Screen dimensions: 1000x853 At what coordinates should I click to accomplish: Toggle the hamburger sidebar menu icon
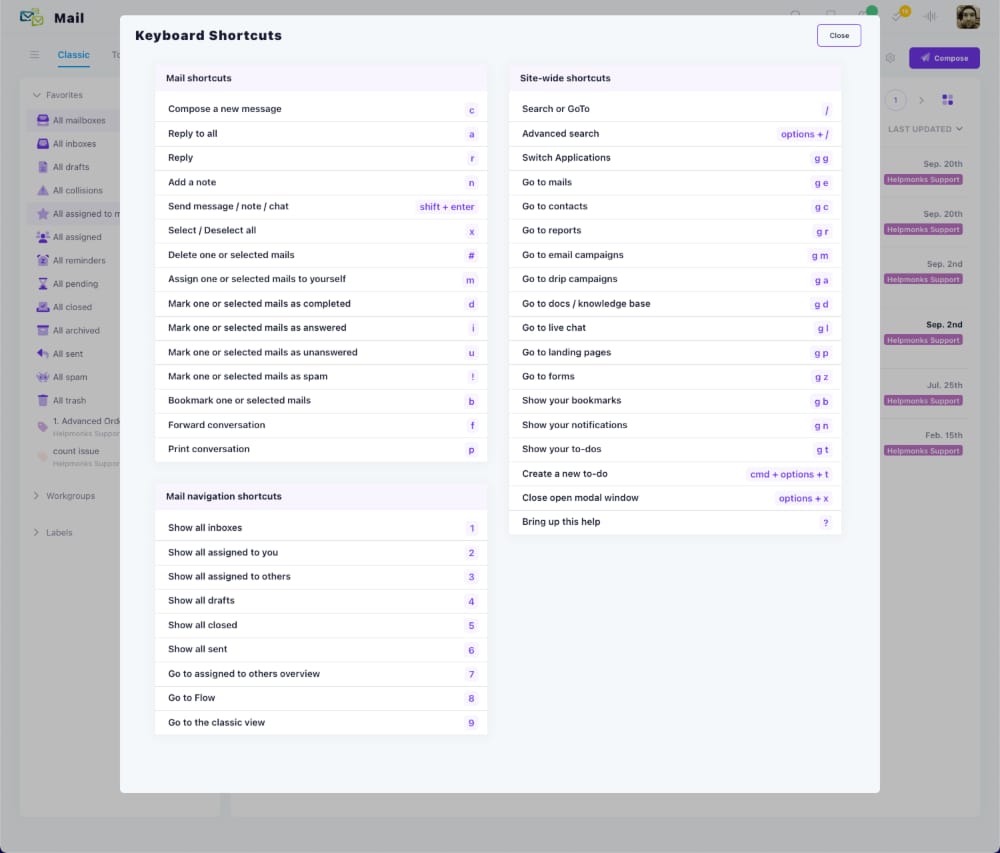pos(34,55)
